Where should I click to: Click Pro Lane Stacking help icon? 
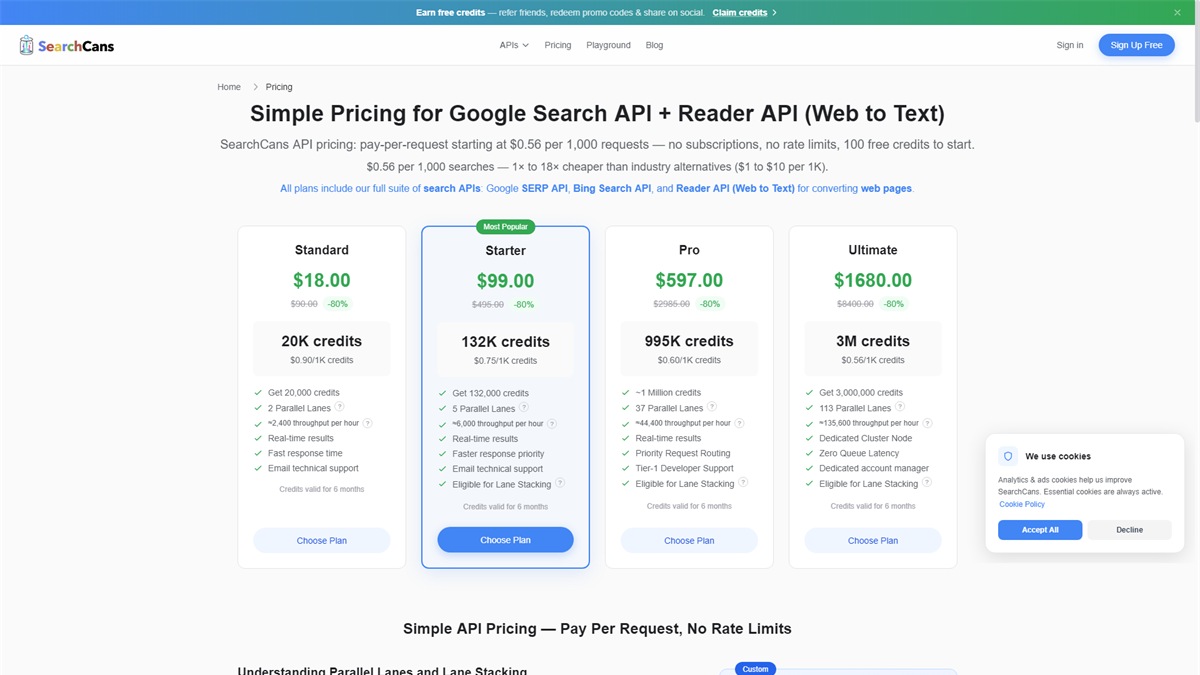pos(743,482)
